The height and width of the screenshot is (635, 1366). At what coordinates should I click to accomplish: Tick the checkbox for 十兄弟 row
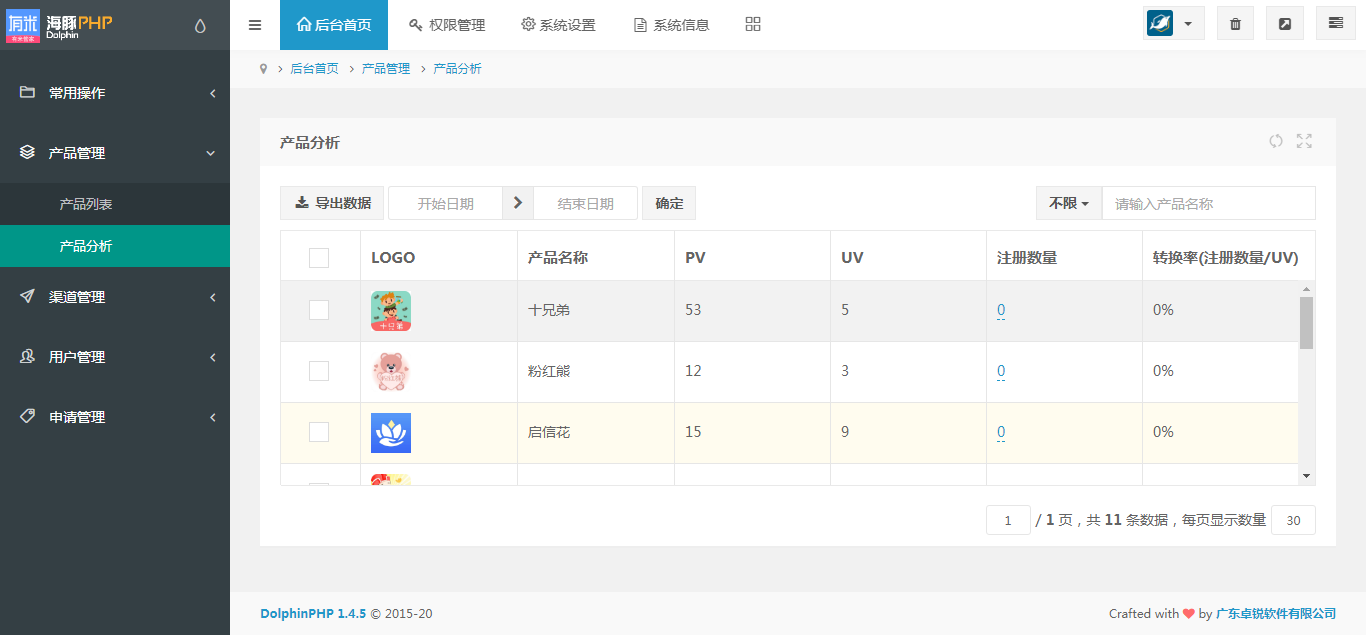[319, 310]
